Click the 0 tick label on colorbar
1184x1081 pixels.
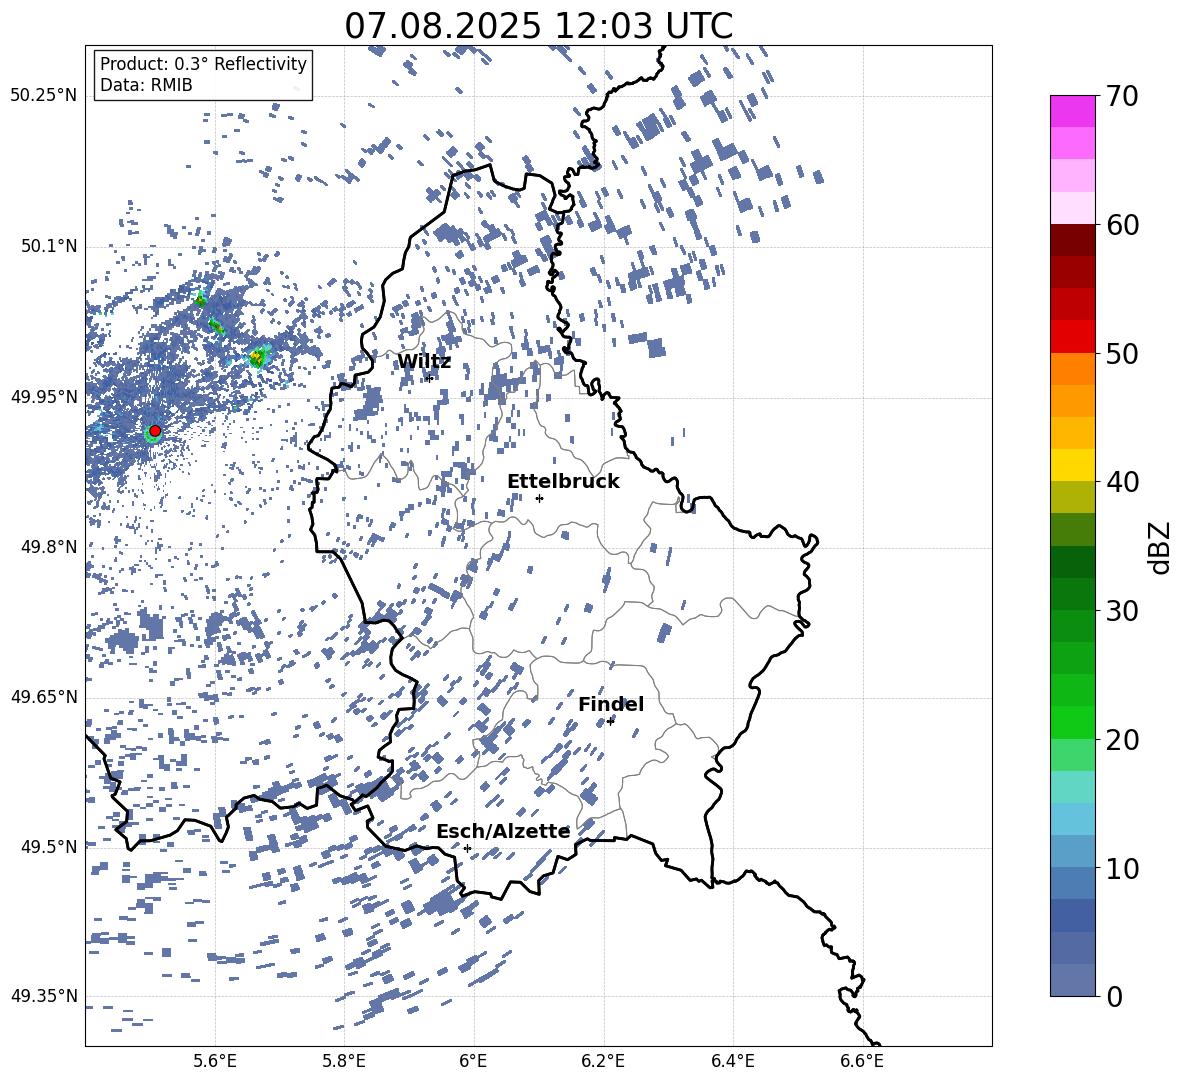point(1114,996)
